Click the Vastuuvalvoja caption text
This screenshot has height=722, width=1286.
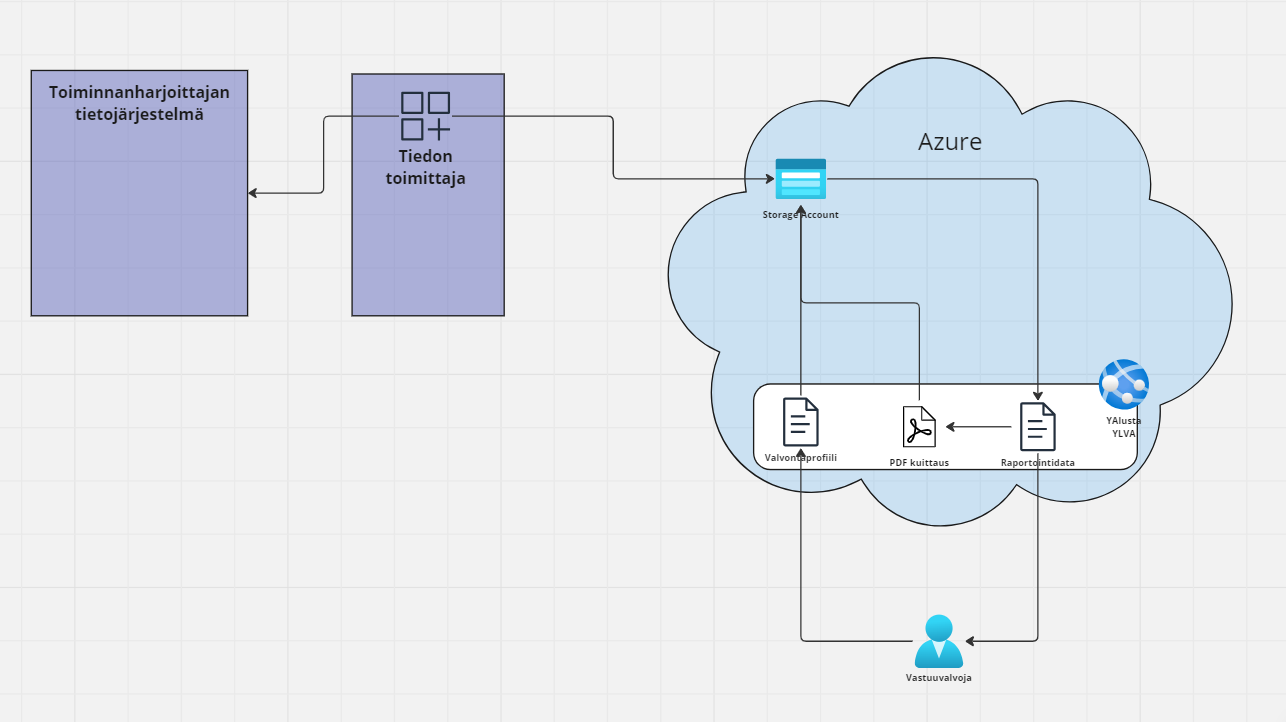point(938,678)
